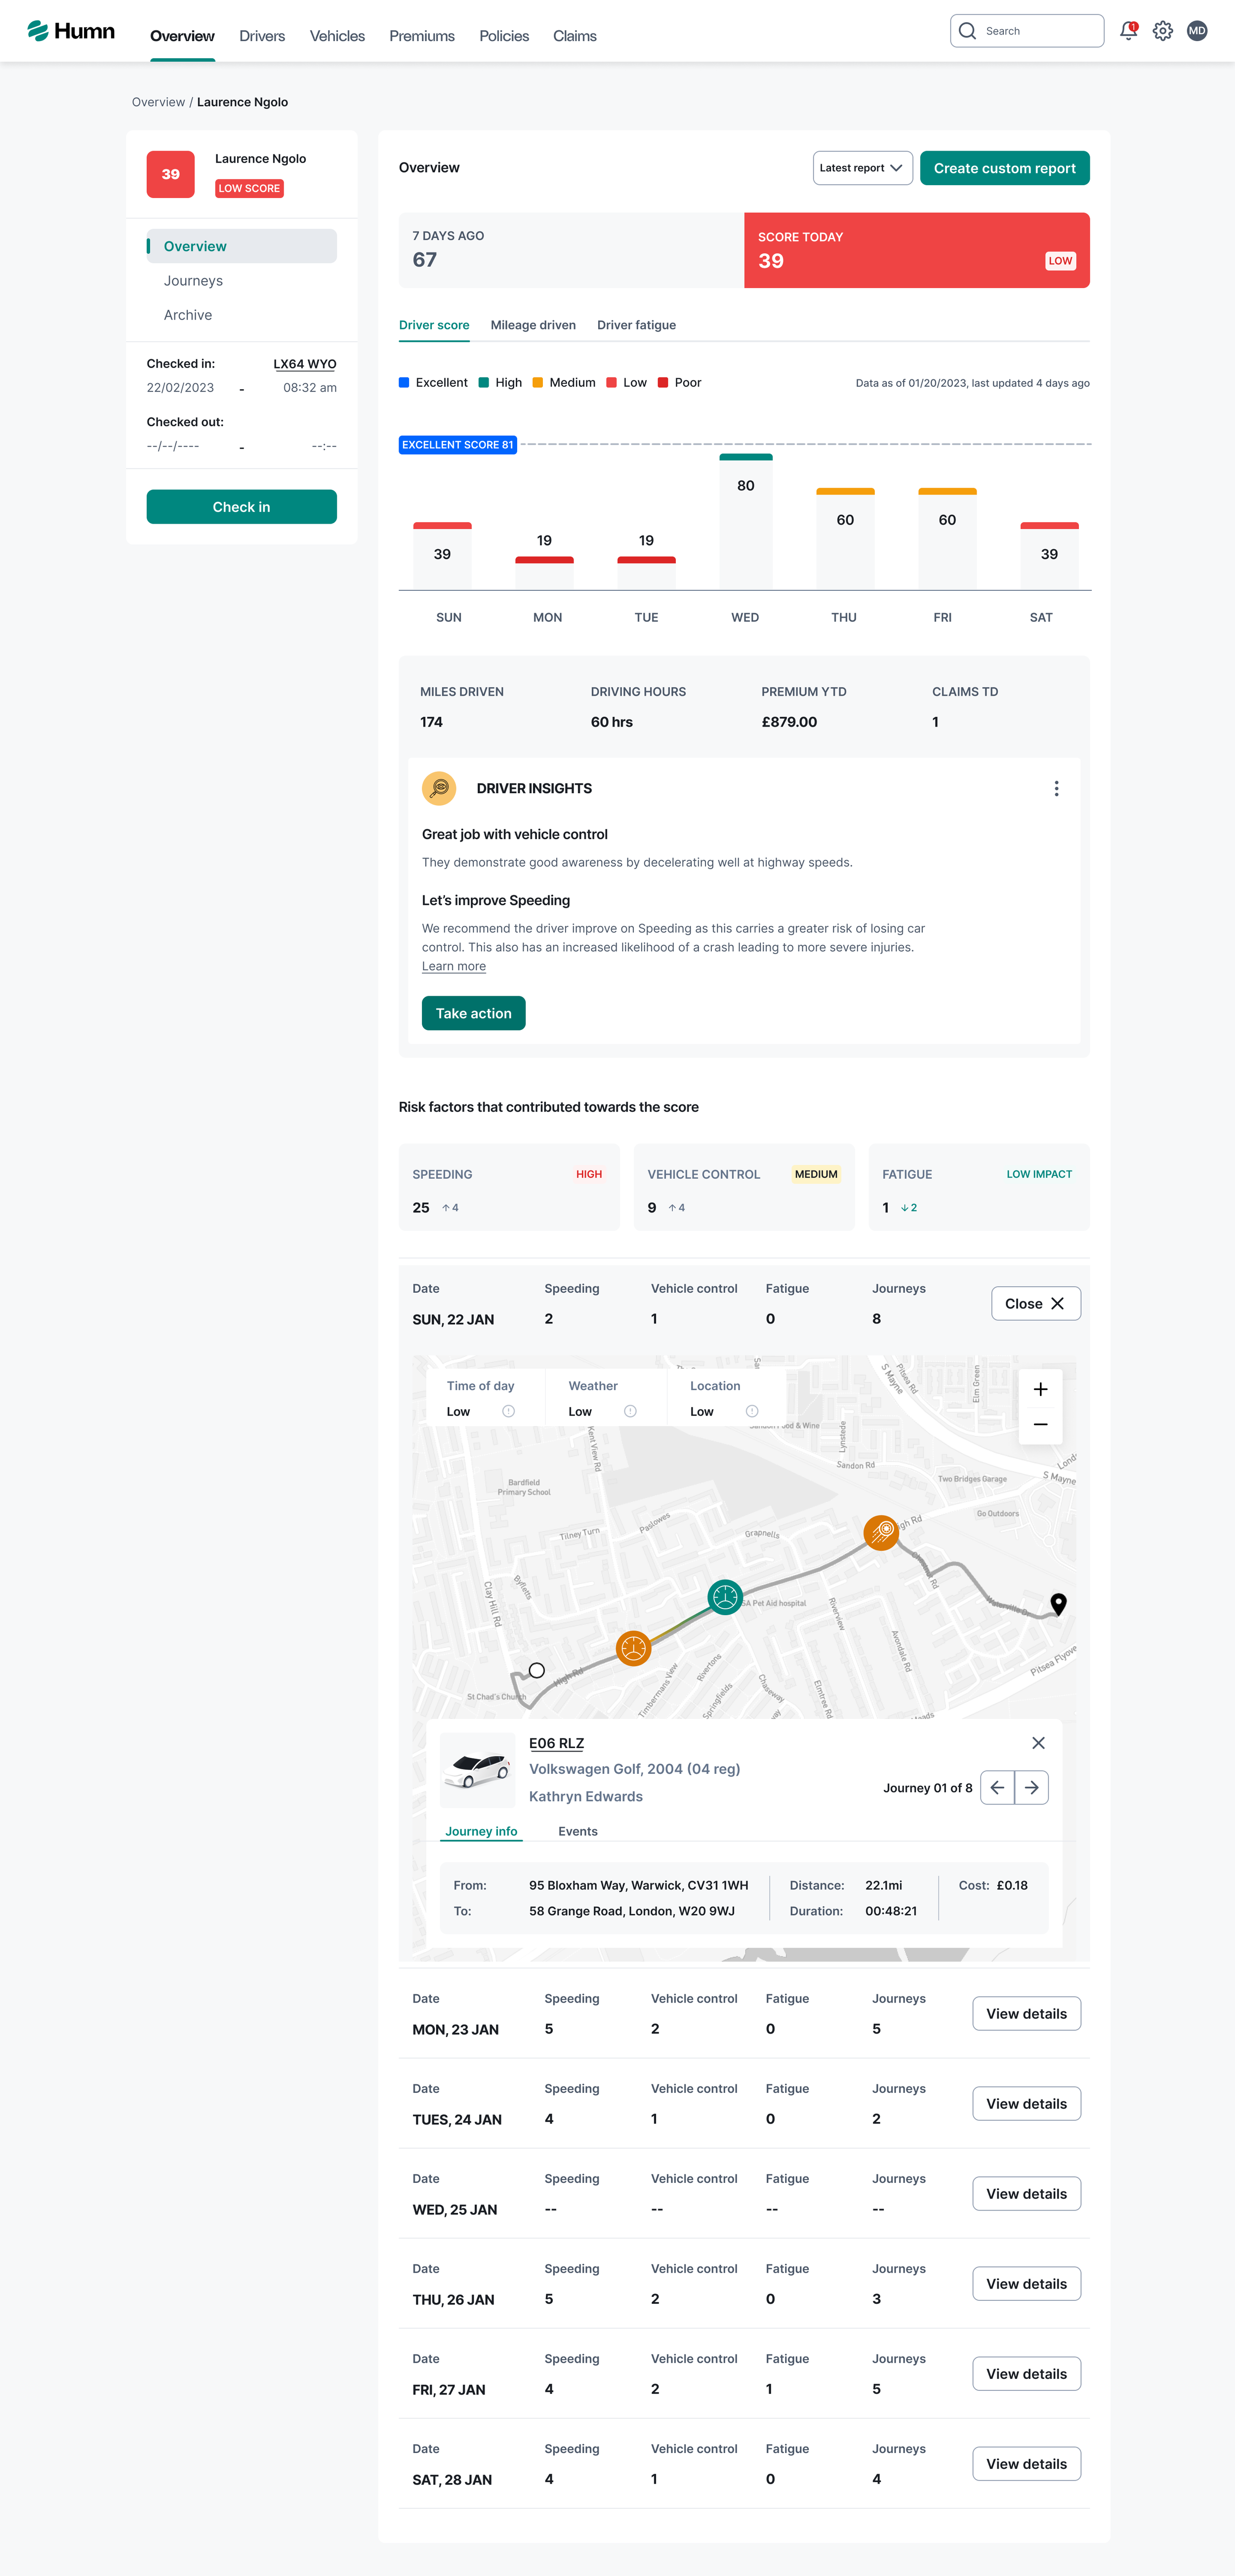Open the notifications bell icon
Image resolution: width=1235 pixels, height=2576 pixels.
tap(1128, 31)
